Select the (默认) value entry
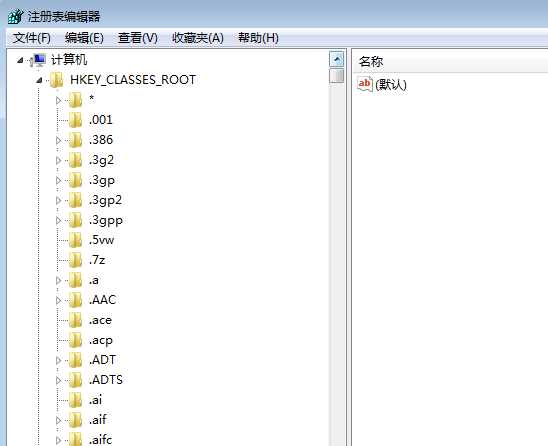The height and width of the screenshot is (446, 548). [391, 85]
